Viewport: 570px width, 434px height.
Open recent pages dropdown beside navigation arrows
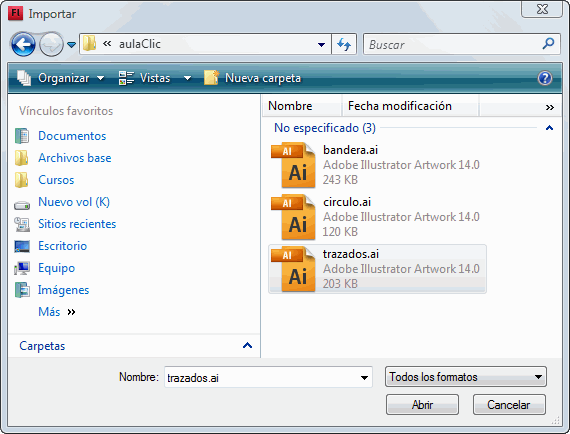(72, 45)
